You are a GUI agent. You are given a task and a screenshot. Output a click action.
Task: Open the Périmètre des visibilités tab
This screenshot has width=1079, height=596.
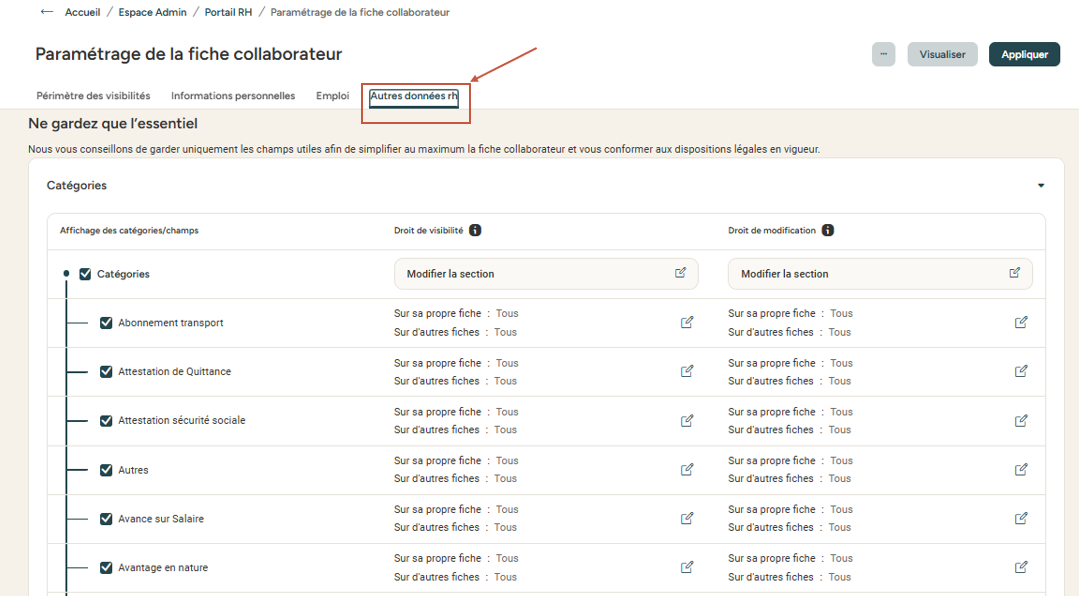click(93, 96)
